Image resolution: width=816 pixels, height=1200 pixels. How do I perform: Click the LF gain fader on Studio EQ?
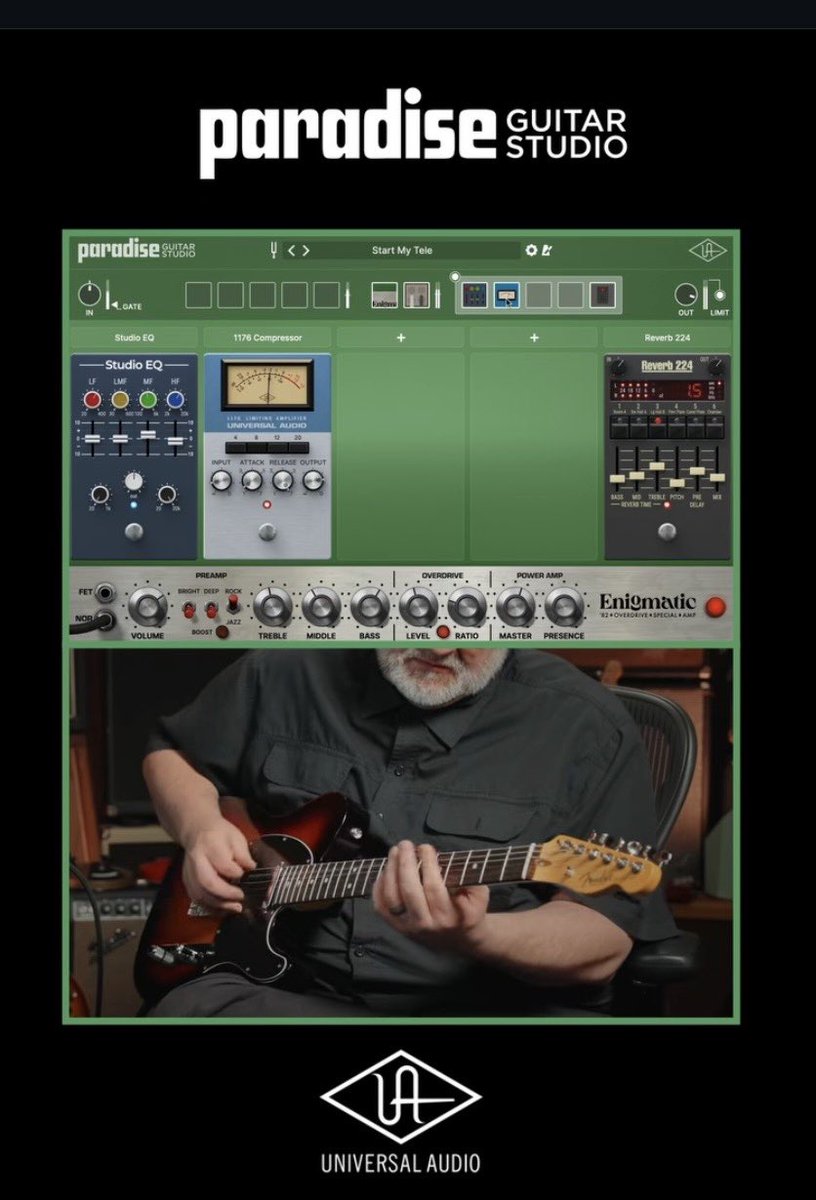(x=92, y=440)
